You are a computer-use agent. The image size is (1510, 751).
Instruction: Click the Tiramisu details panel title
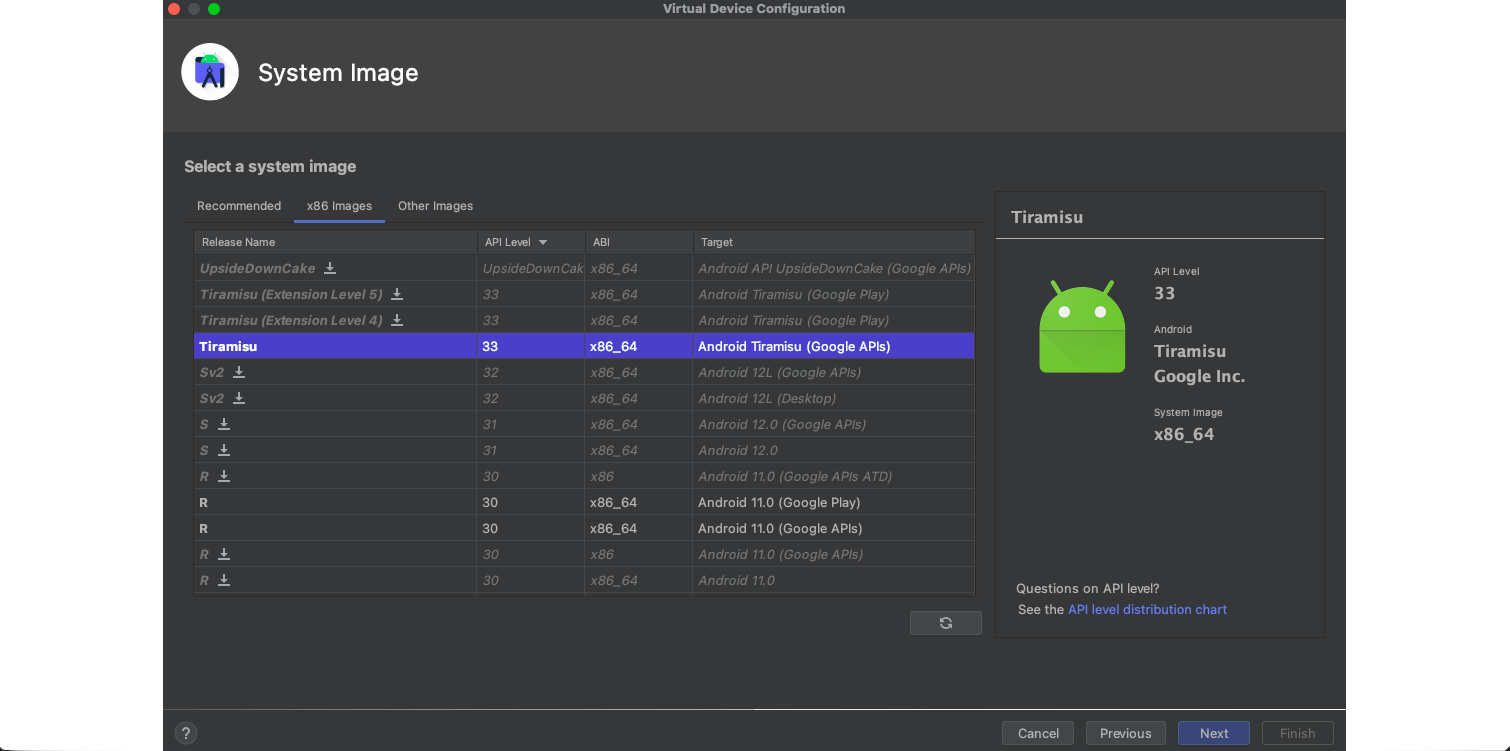(1047, 217)
